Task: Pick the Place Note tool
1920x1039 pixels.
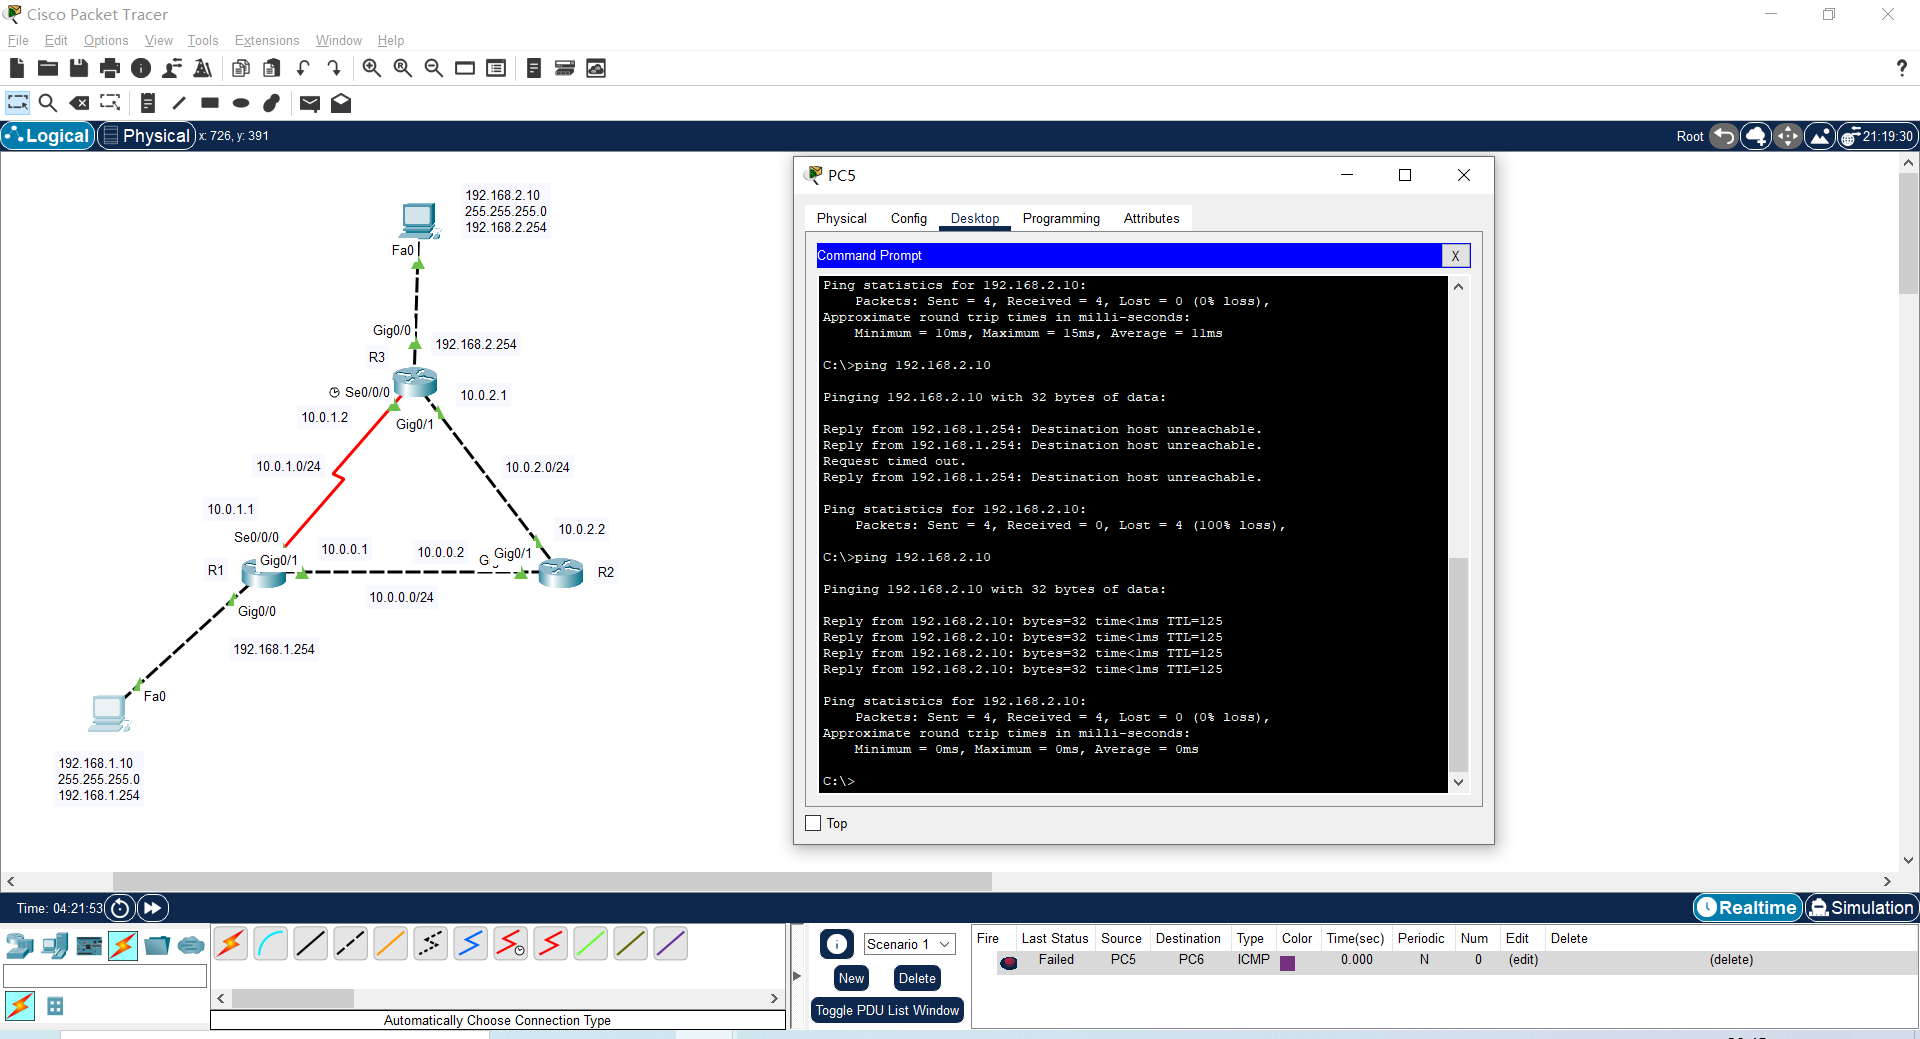Action: coord(148,103)
